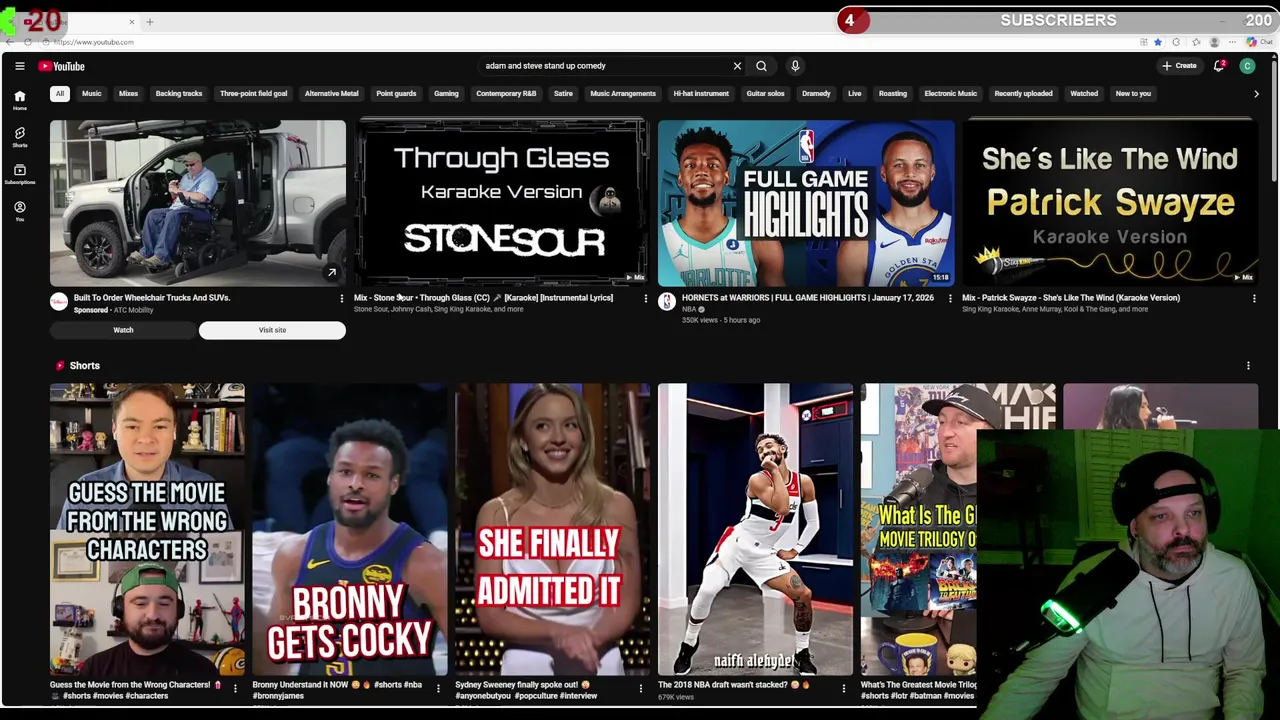Screen dimensions: 1280x720
Task: Open options for Guess the Movie short
Action: pyautogui.click(x=235, y=688)
